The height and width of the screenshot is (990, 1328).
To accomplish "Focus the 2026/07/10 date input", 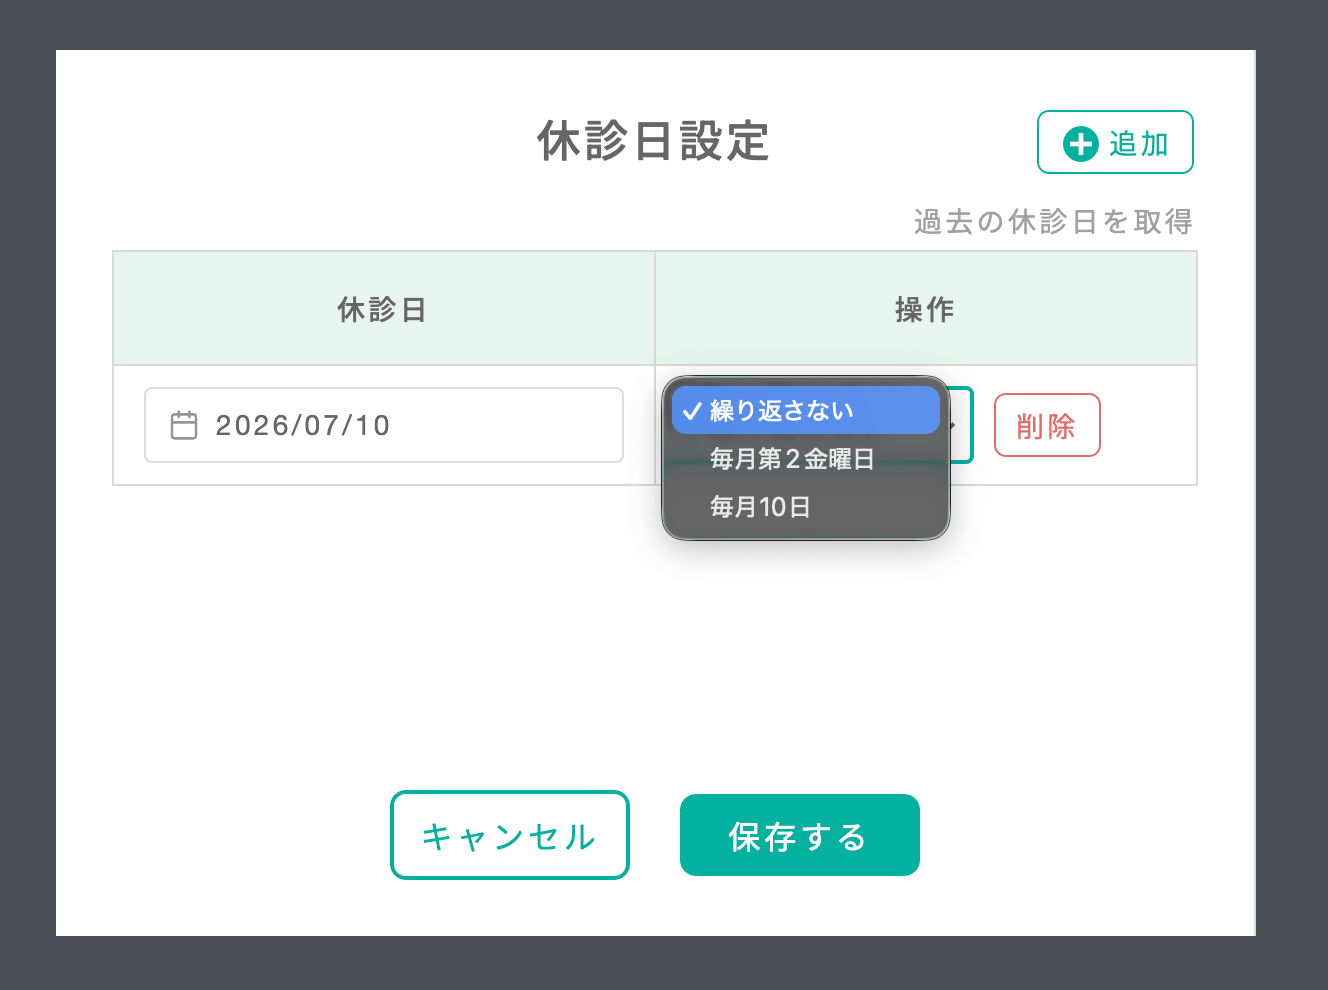I will coord(384,425).
